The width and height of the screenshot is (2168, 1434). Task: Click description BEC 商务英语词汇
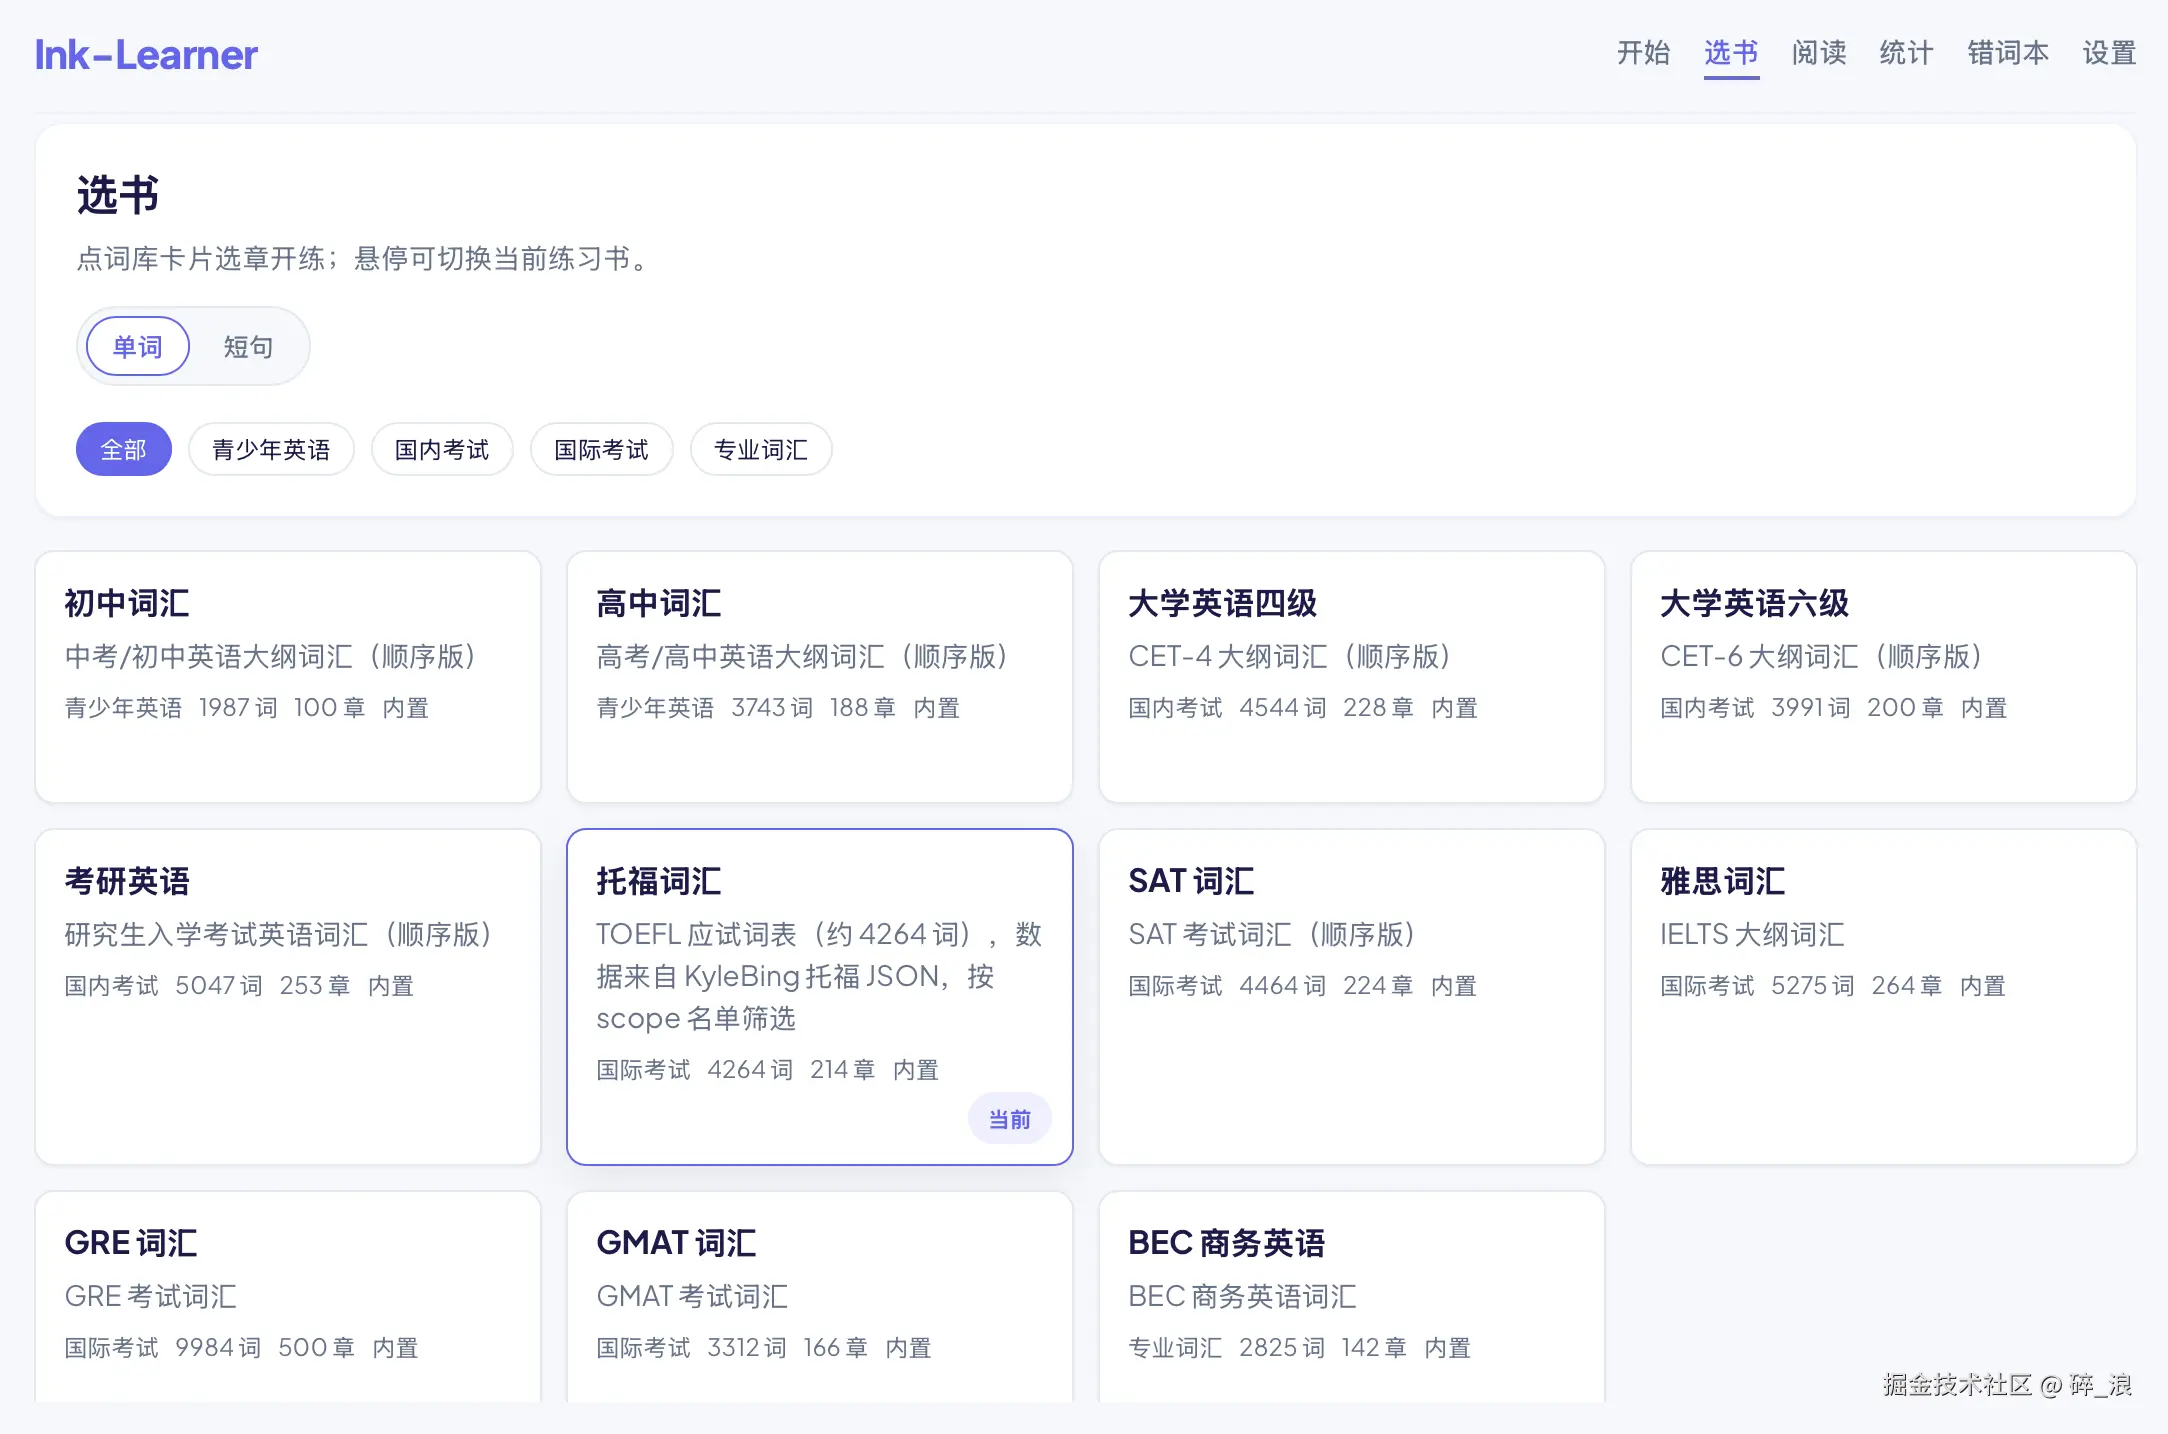[x=1242, y=1296]
